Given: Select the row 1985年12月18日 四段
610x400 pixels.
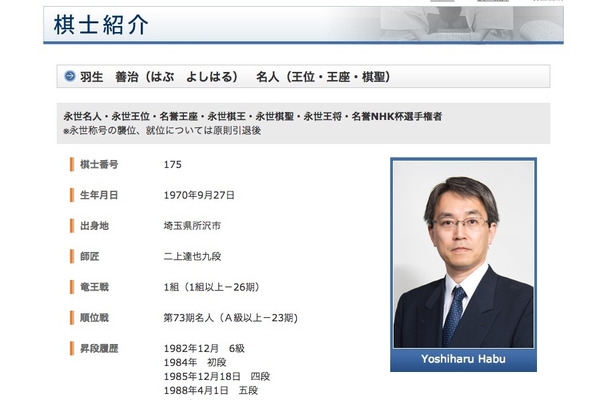Looking at the screenshot, I should coord(217,376).
